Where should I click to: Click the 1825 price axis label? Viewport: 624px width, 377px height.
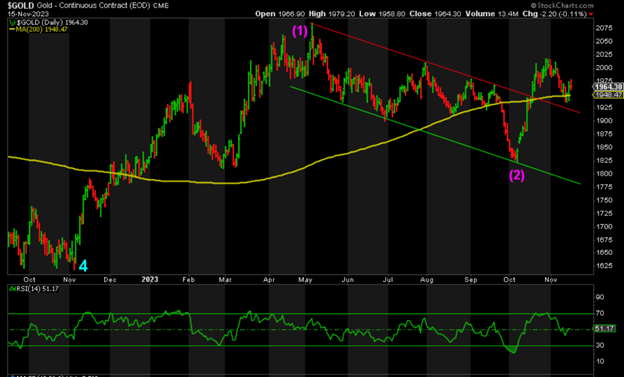coord(604,160)
